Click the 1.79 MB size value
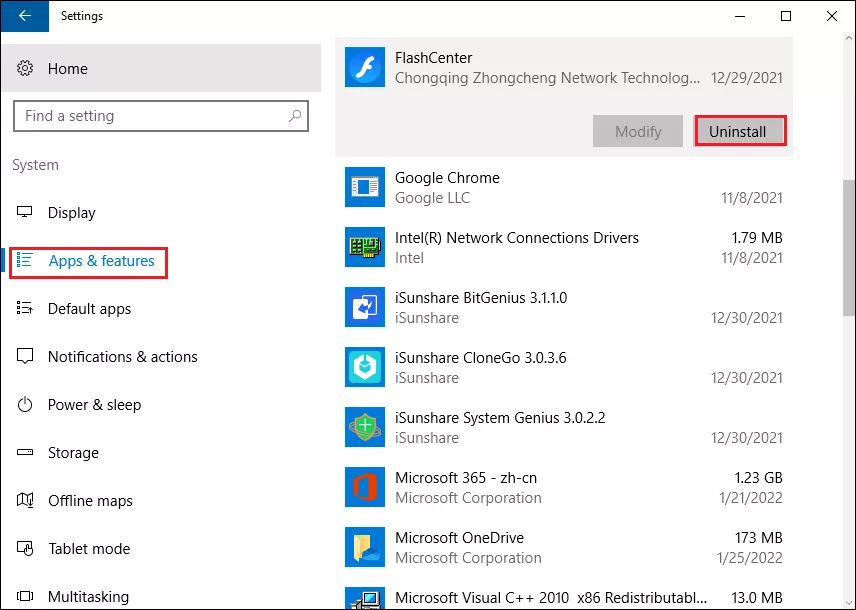 coord(757,238)
